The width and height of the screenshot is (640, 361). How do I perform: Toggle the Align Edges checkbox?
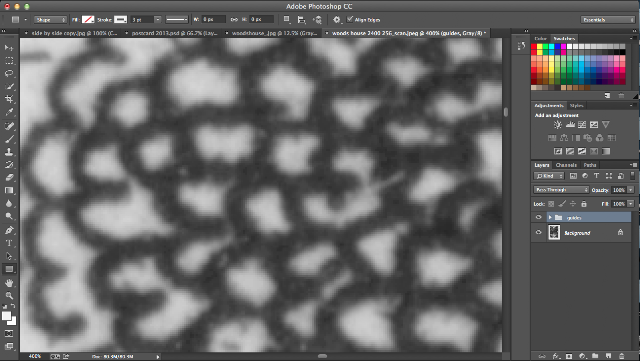pos(350,19)
